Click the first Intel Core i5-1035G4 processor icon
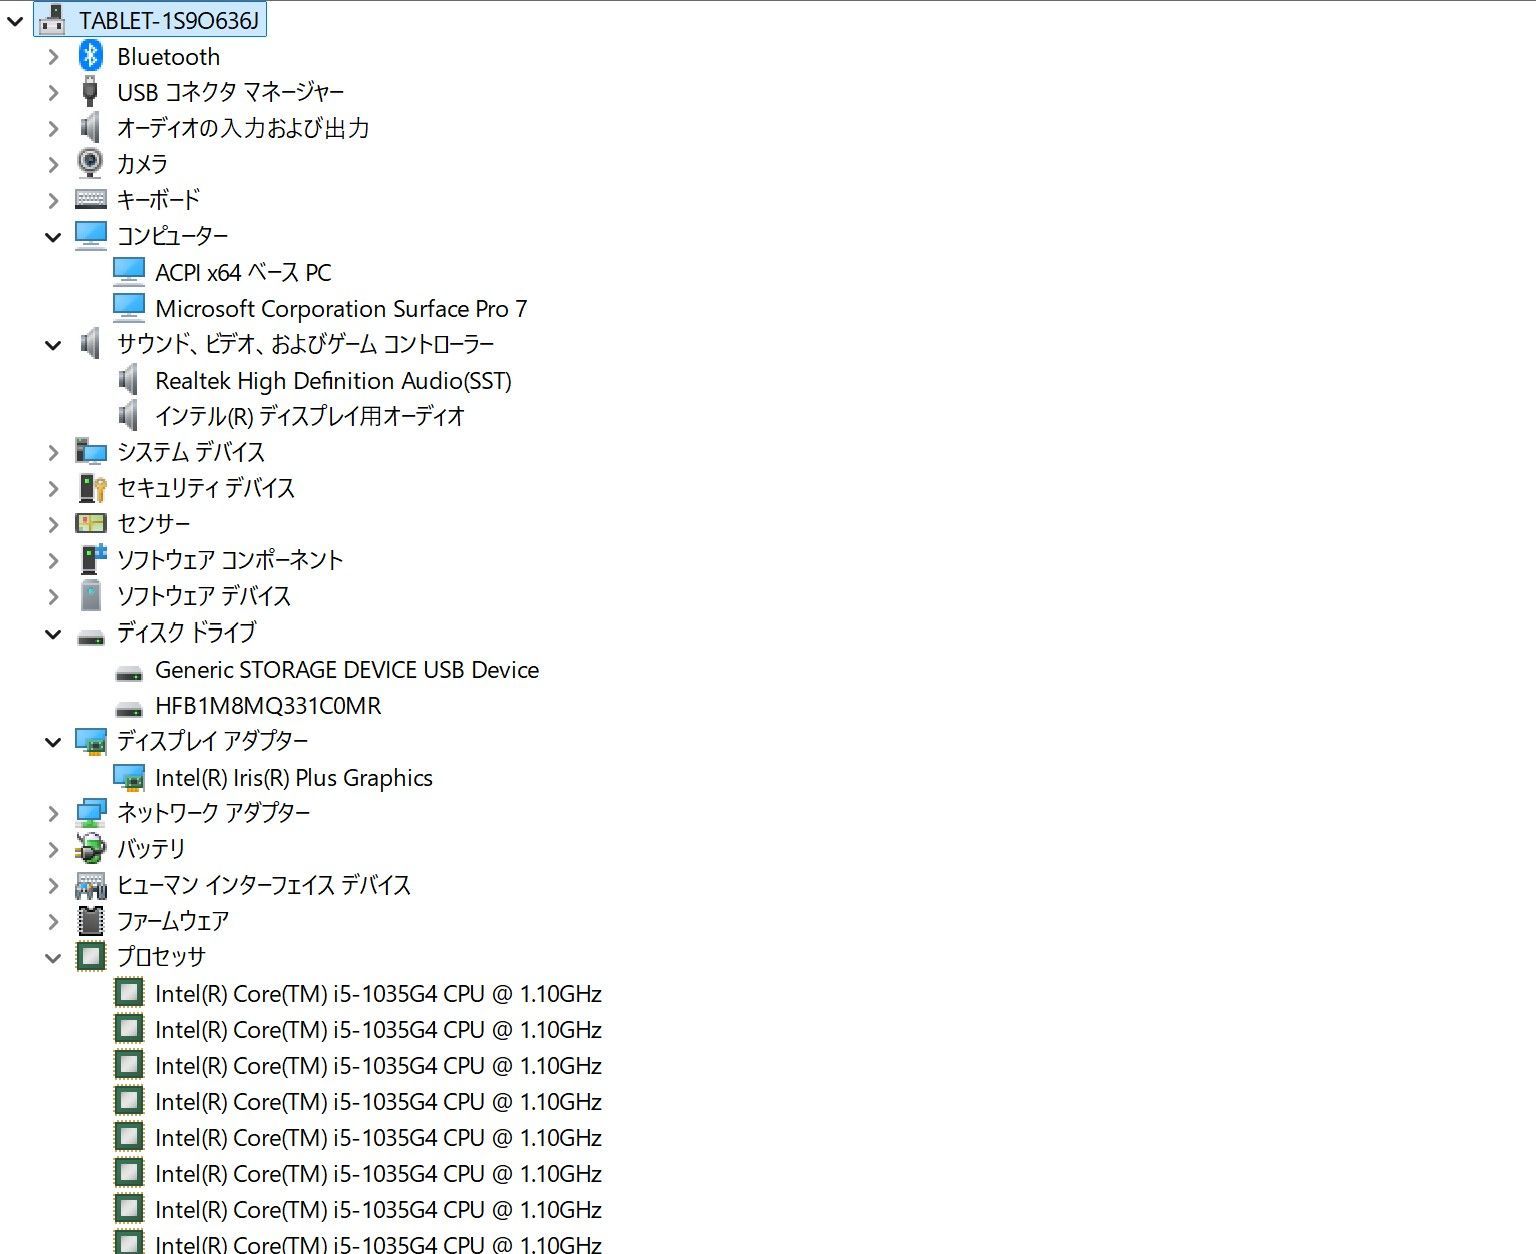1536x1254 pixels. point(129,992)
